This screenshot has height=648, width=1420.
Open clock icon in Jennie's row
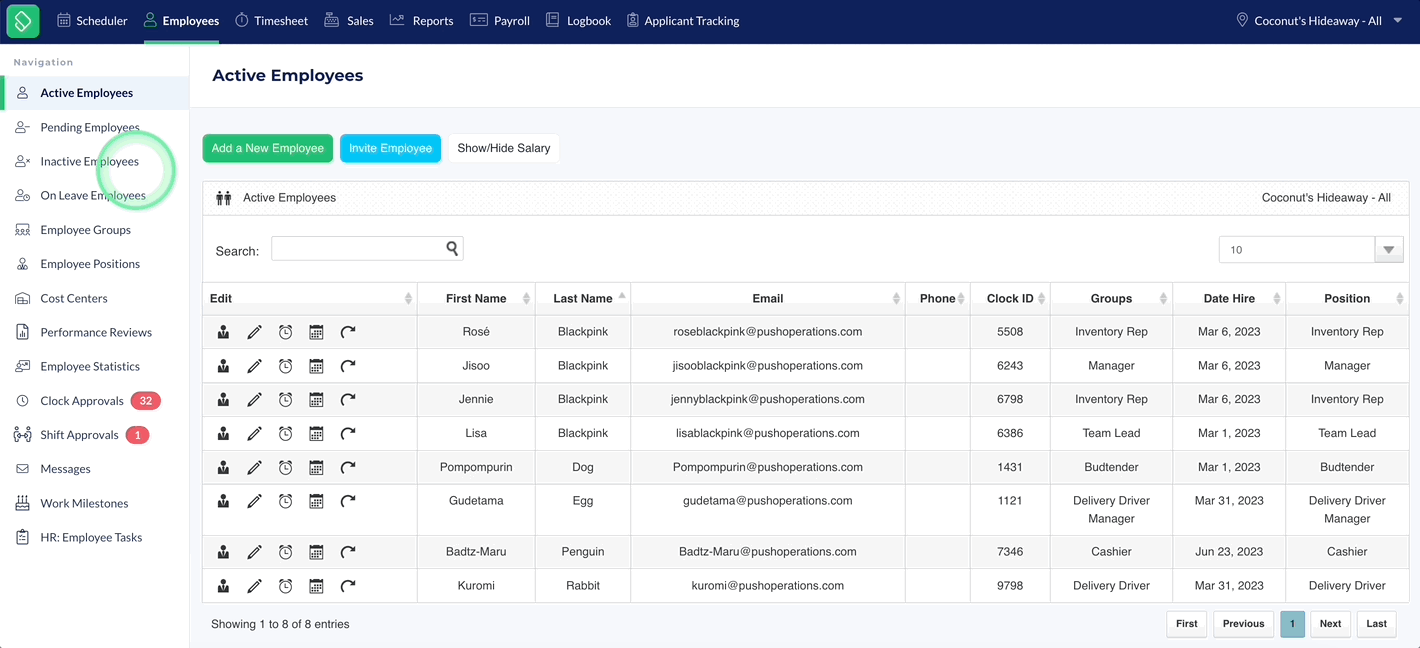point(286,400)
